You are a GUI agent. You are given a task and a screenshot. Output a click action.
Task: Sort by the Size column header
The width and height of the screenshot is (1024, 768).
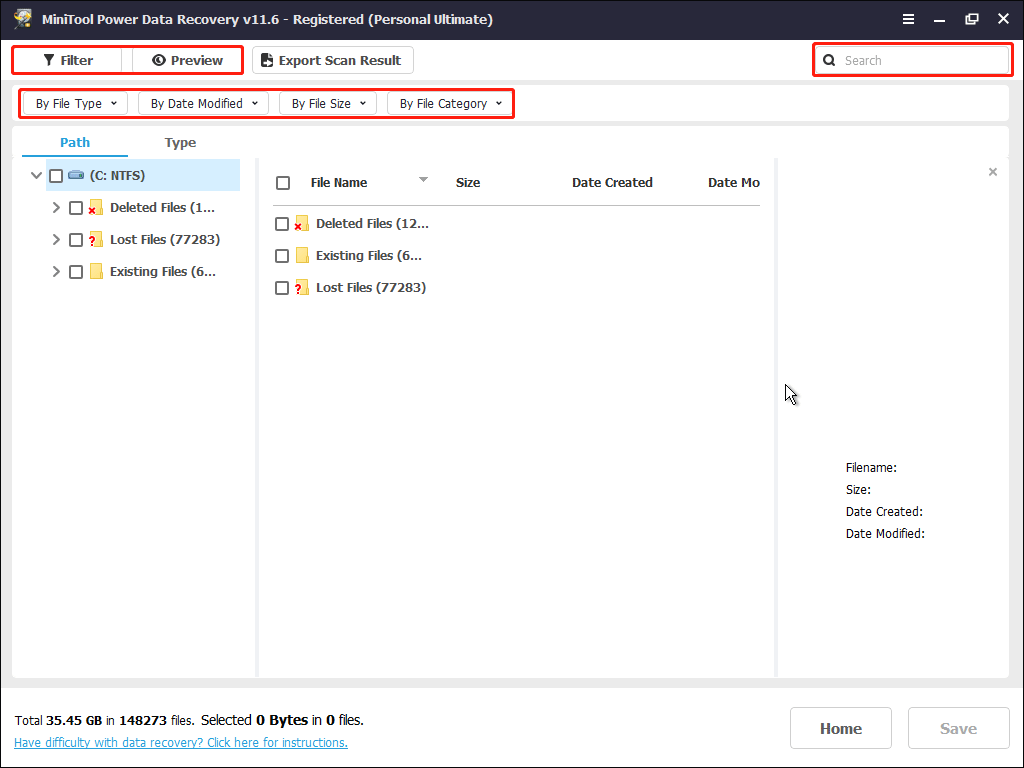pos(468,183)
